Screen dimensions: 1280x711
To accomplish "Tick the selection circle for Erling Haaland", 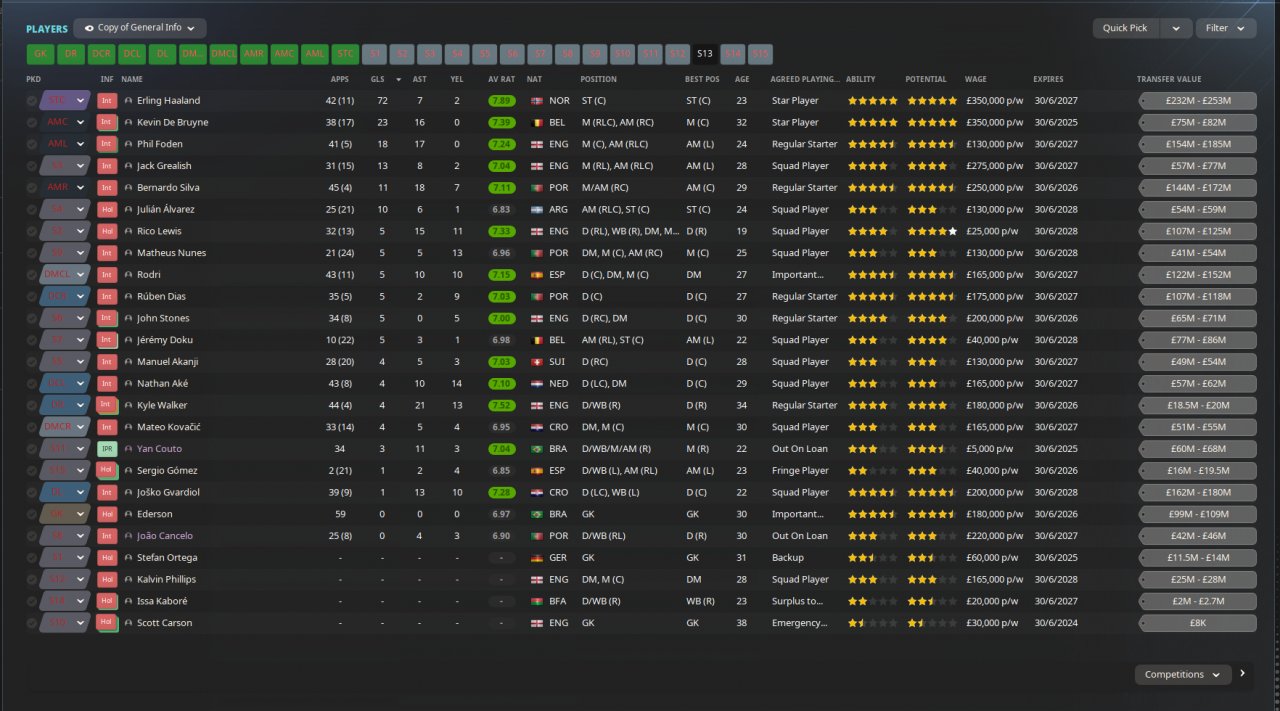I will 32,101.
